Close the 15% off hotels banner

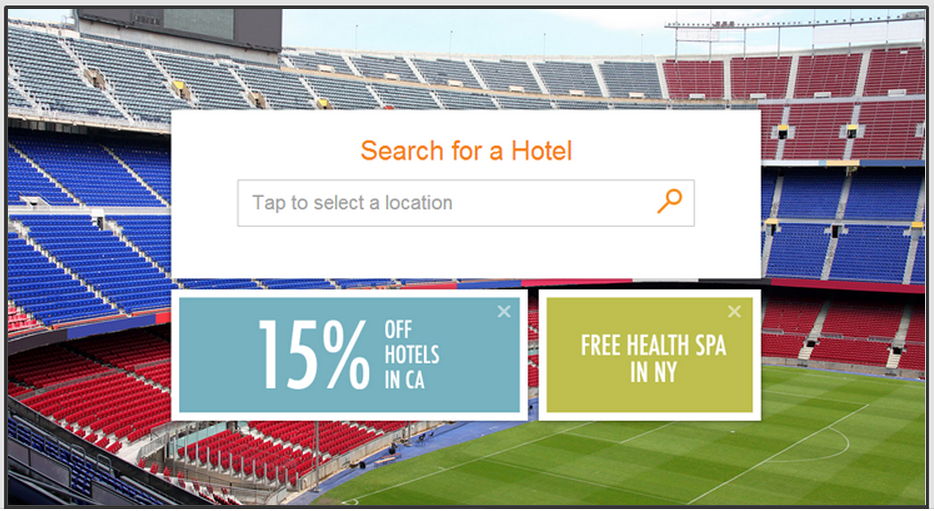[504, 311]
